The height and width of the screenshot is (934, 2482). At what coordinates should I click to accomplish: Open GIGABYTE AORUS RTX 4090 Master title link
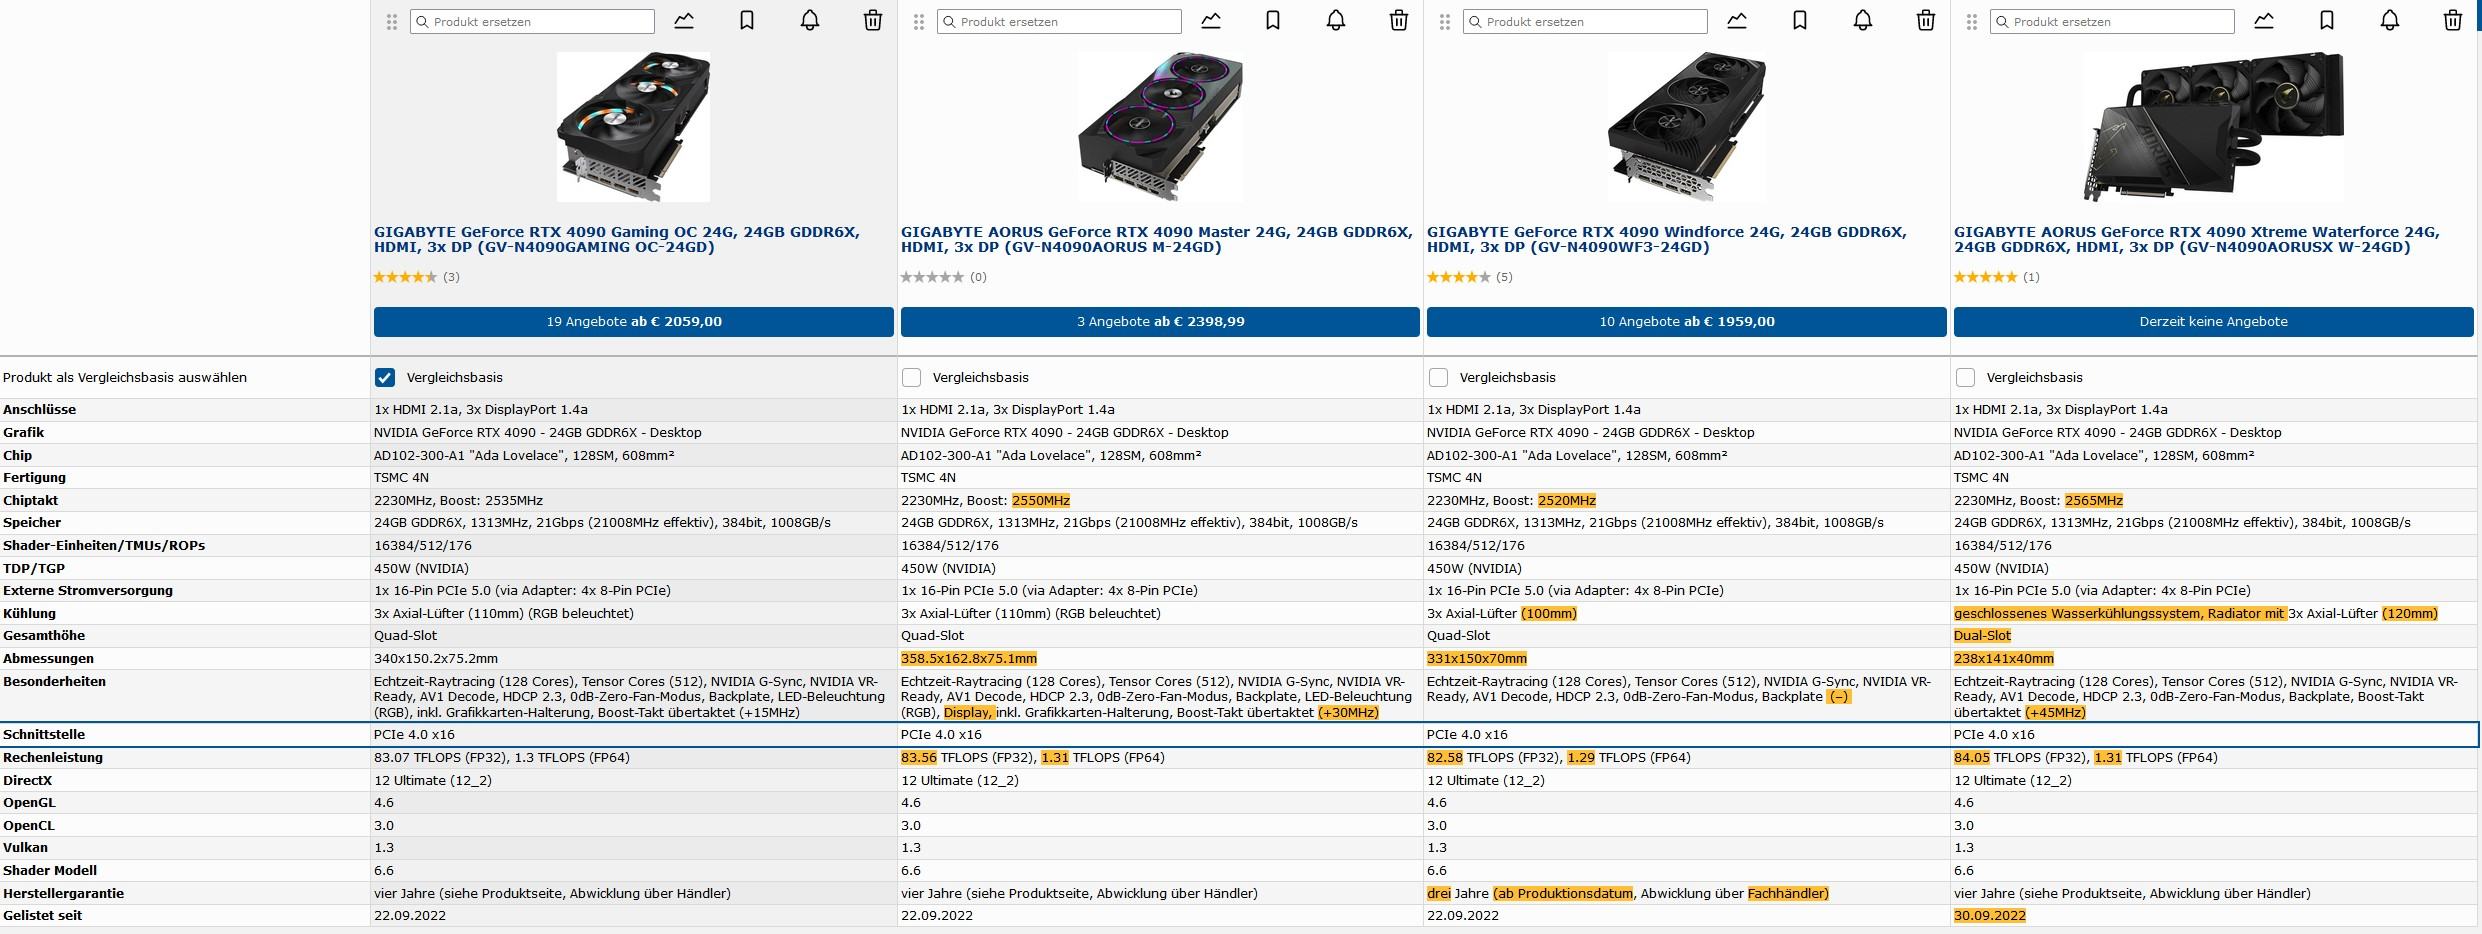click(x=1157, y=239)
